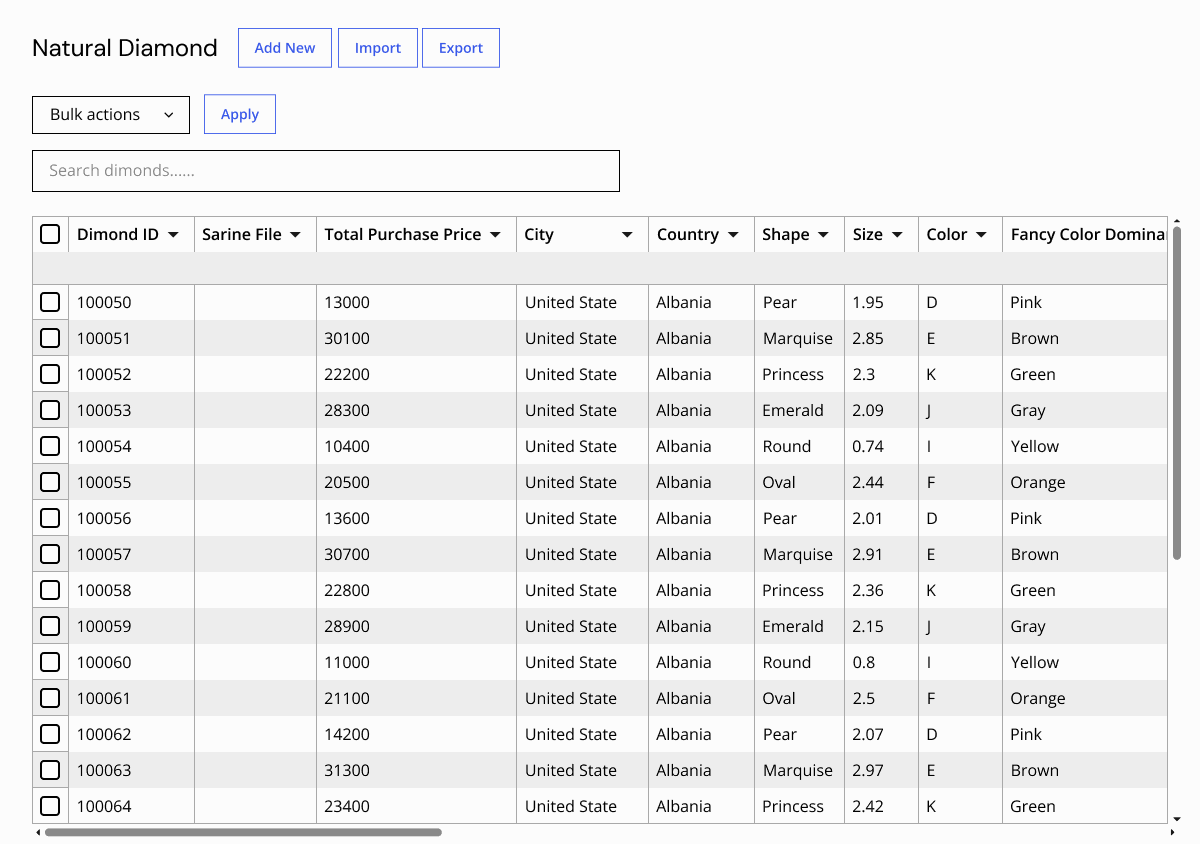Apply the selected bulk action
The image size is (1200, 844).
click(240, 114)
